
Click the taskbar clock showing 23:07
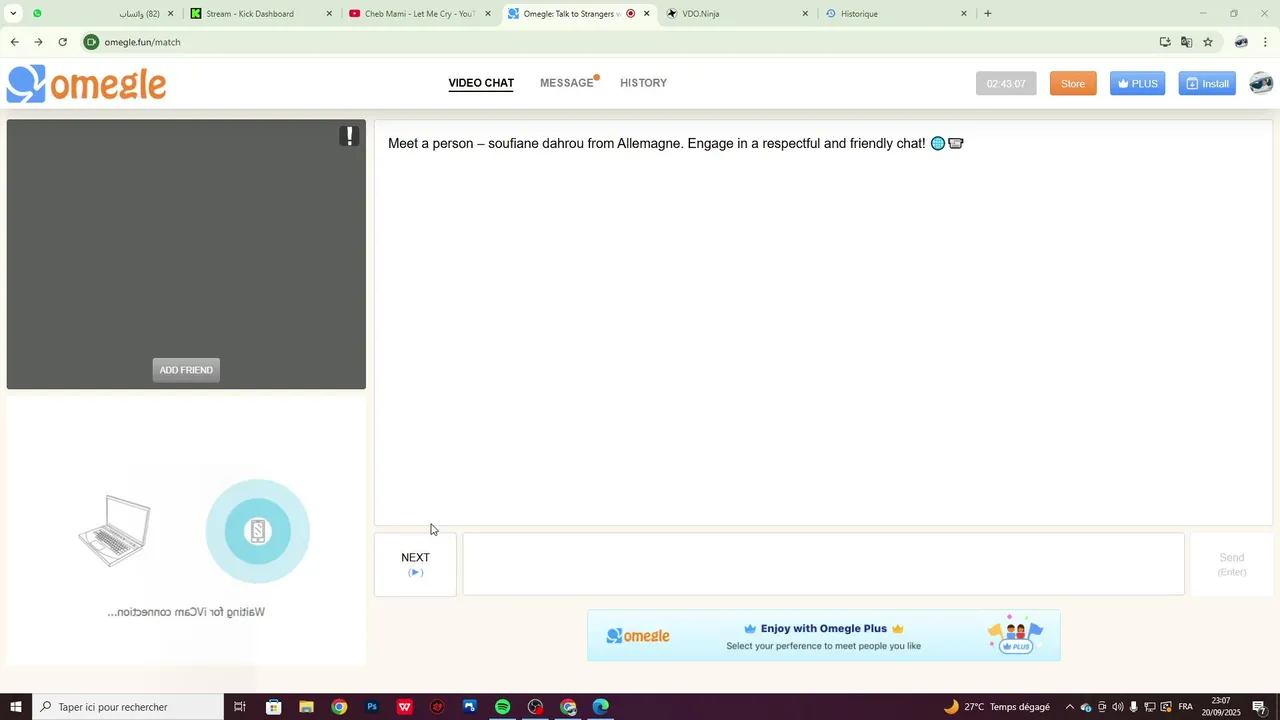pyautogui.click(x=1220, y=707)
